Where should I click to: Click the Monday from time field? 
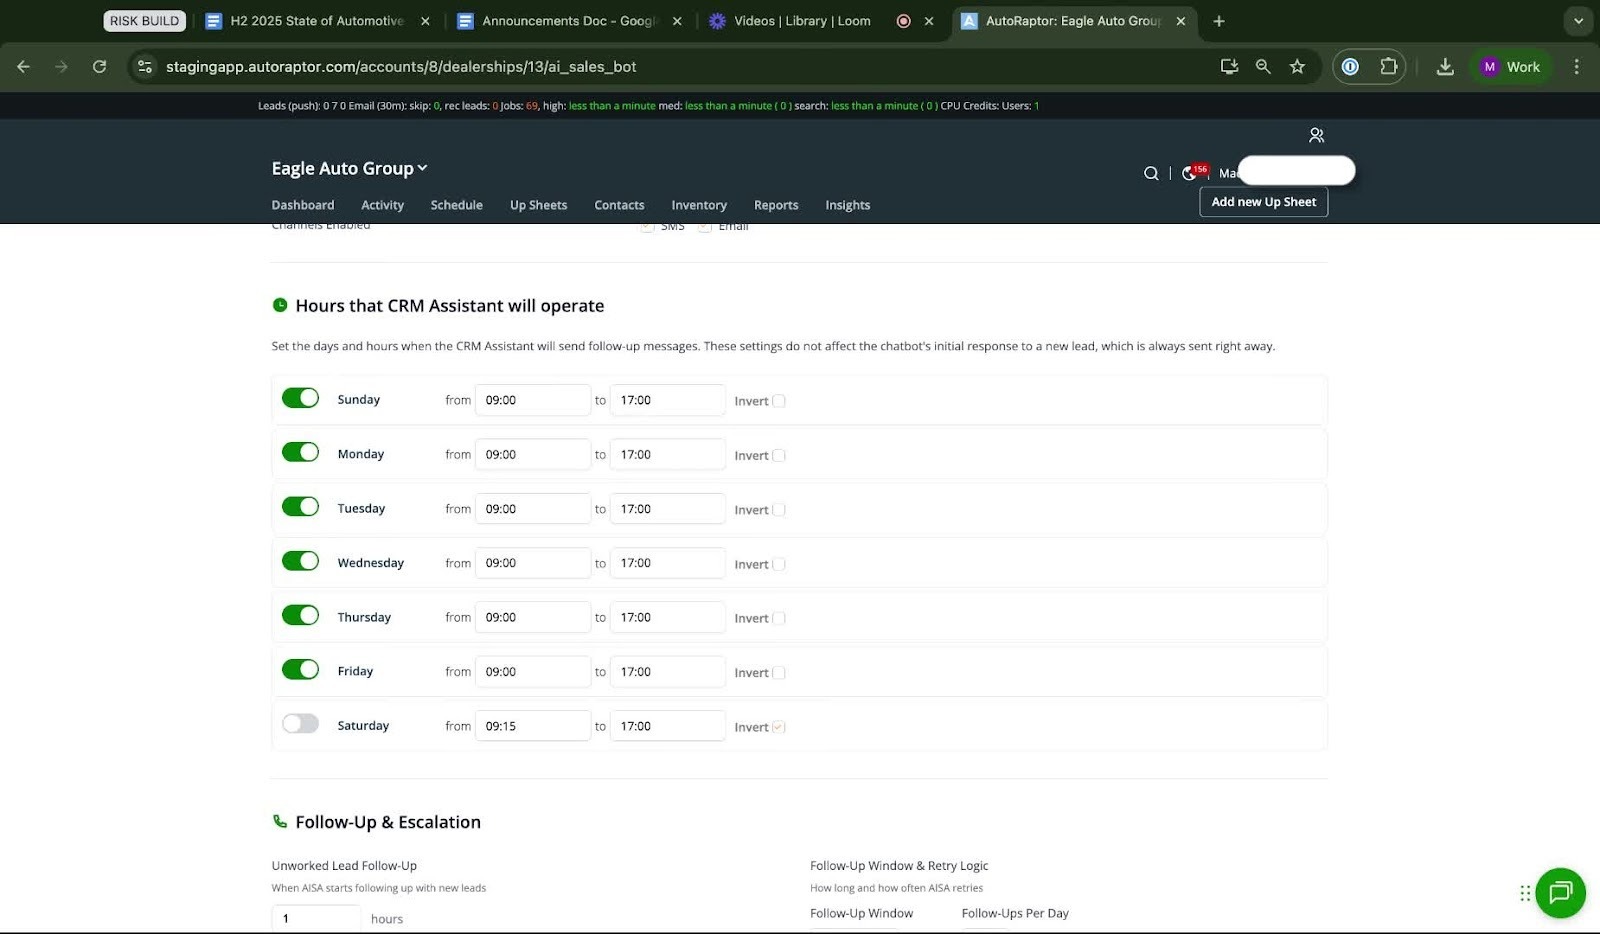(532, 454)
